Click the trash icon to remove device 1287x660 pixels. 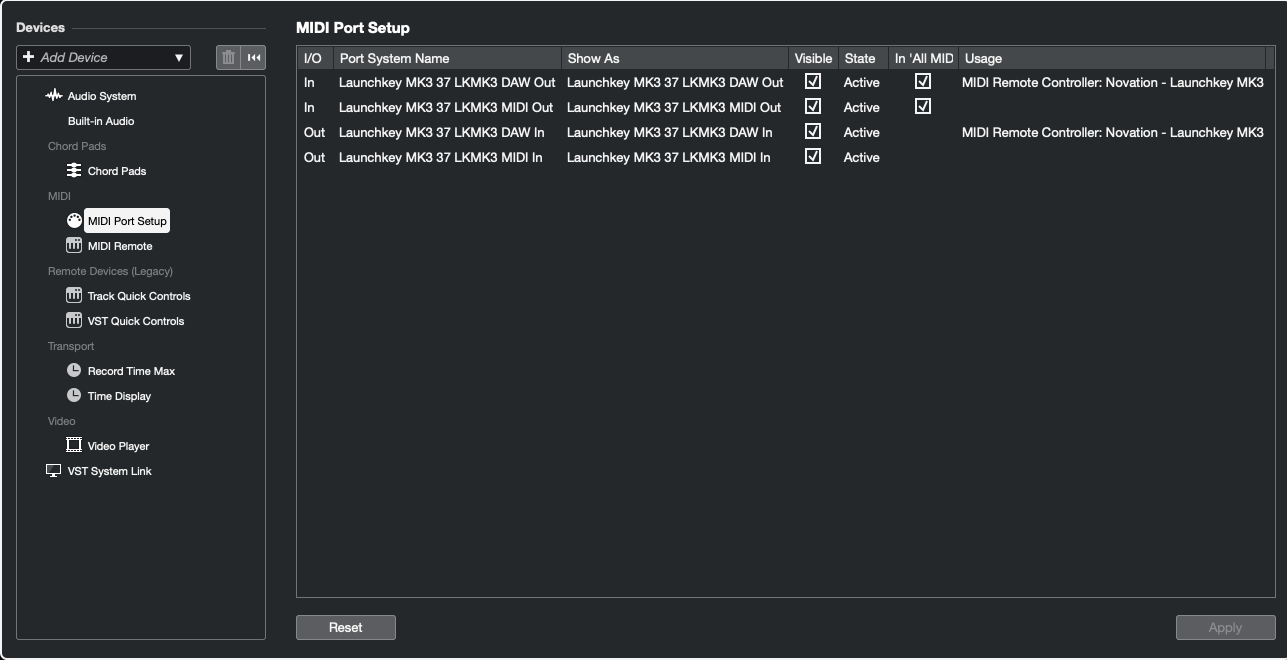pyautogui.click(x=228, y=58)
